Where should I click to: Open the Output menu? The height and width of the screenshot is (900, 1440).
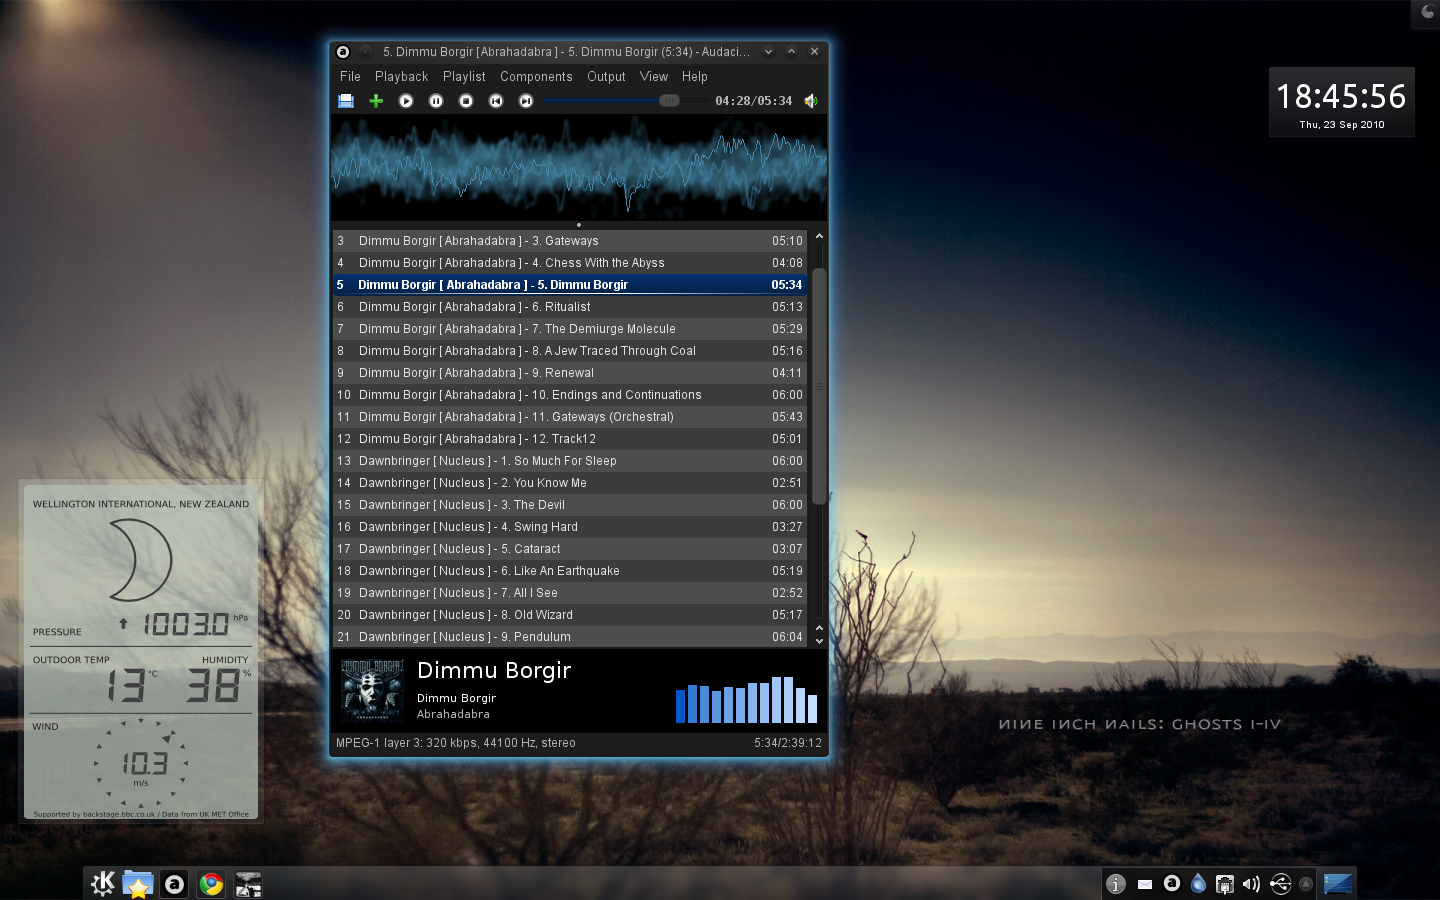(606, 77)
